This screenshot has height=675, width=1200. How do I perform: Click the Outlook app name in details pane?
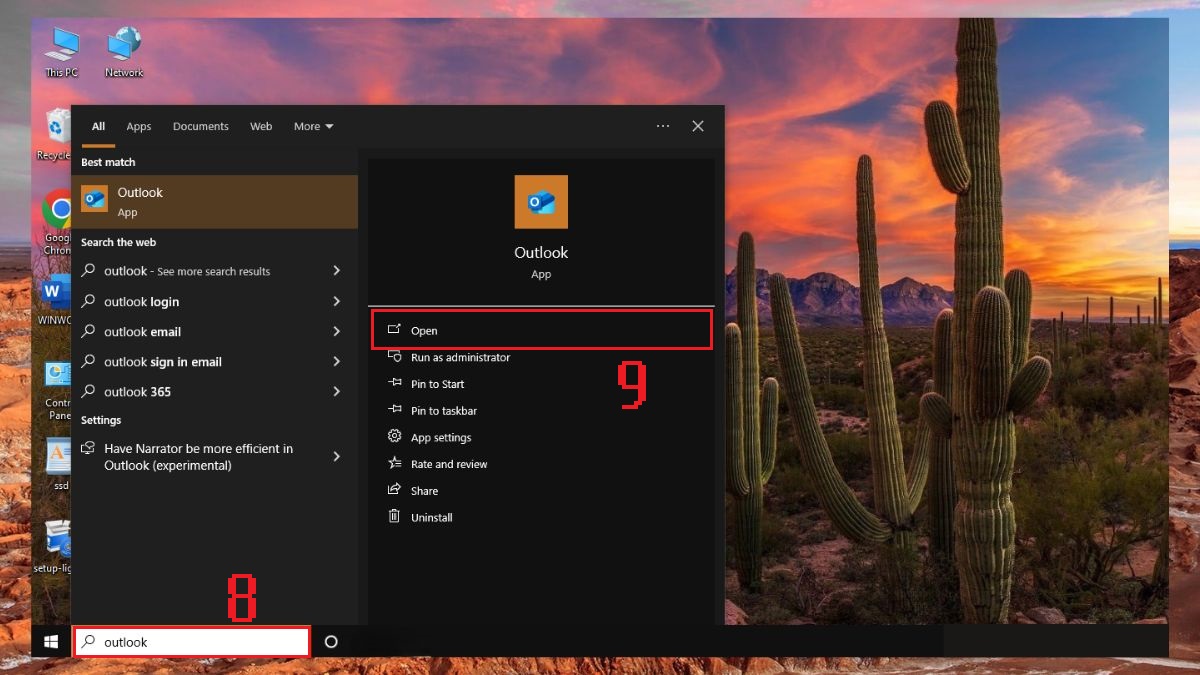(x=541, y=253)
